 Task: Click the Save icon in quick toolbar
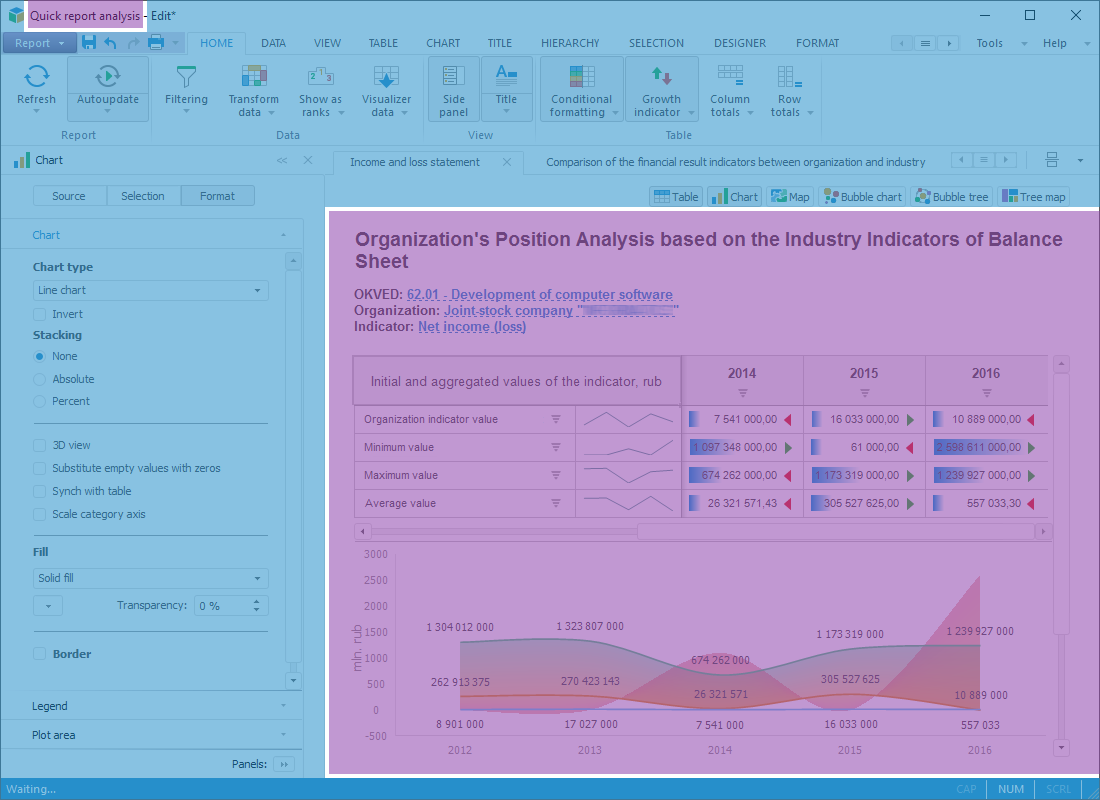(89, 43)
